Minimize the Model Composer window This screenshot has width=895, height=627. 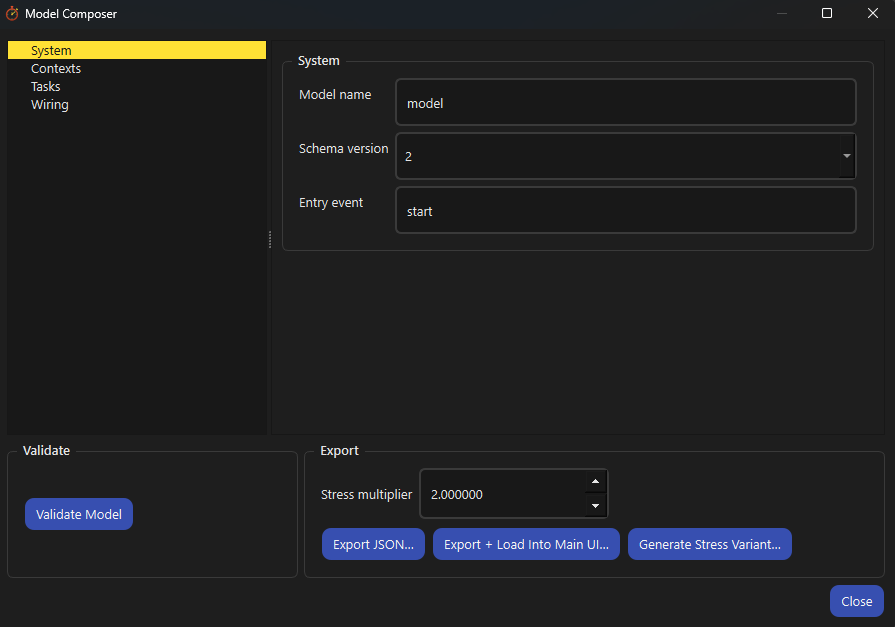point(782,13)
